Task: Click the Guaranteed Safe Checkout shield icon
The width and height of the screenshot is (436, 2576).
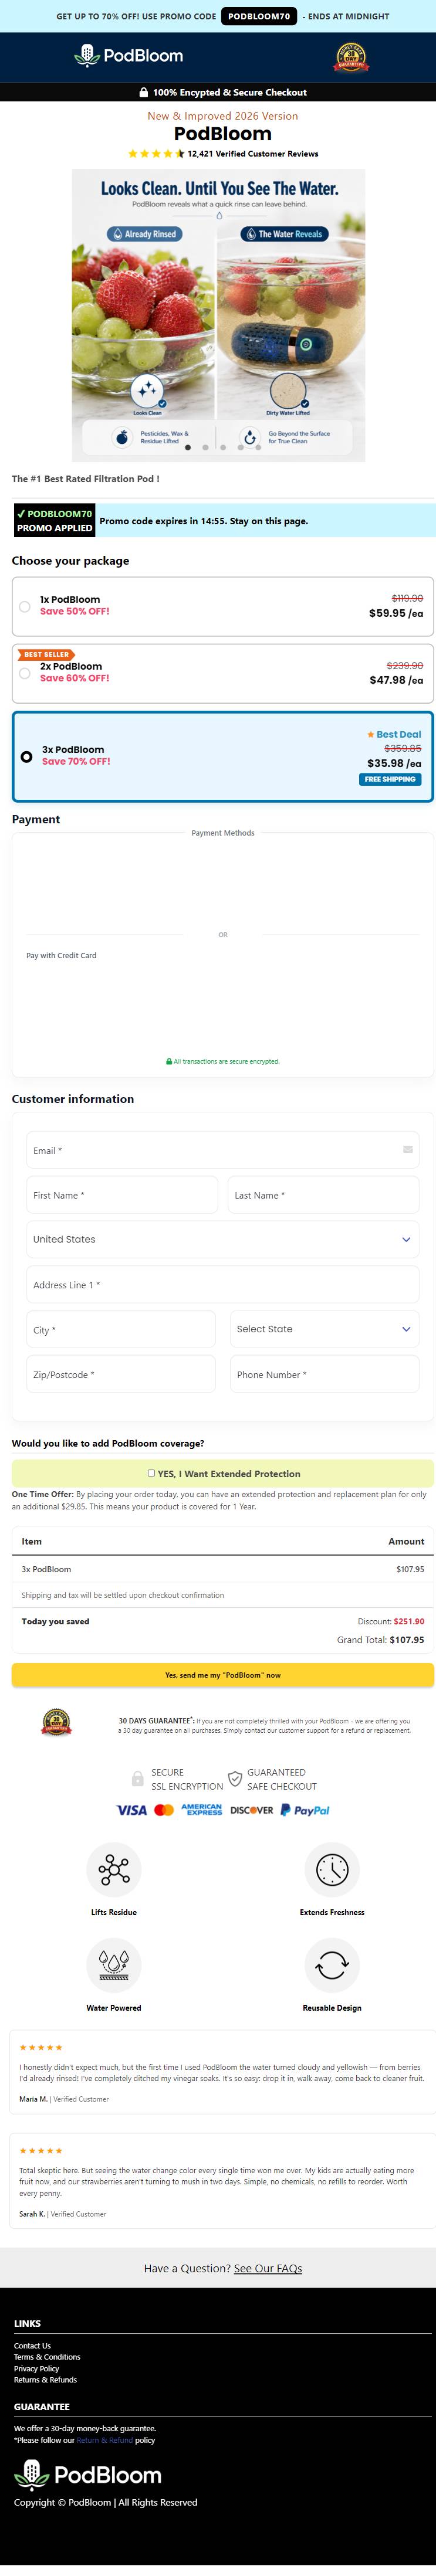Action: tap(235, 1779)
